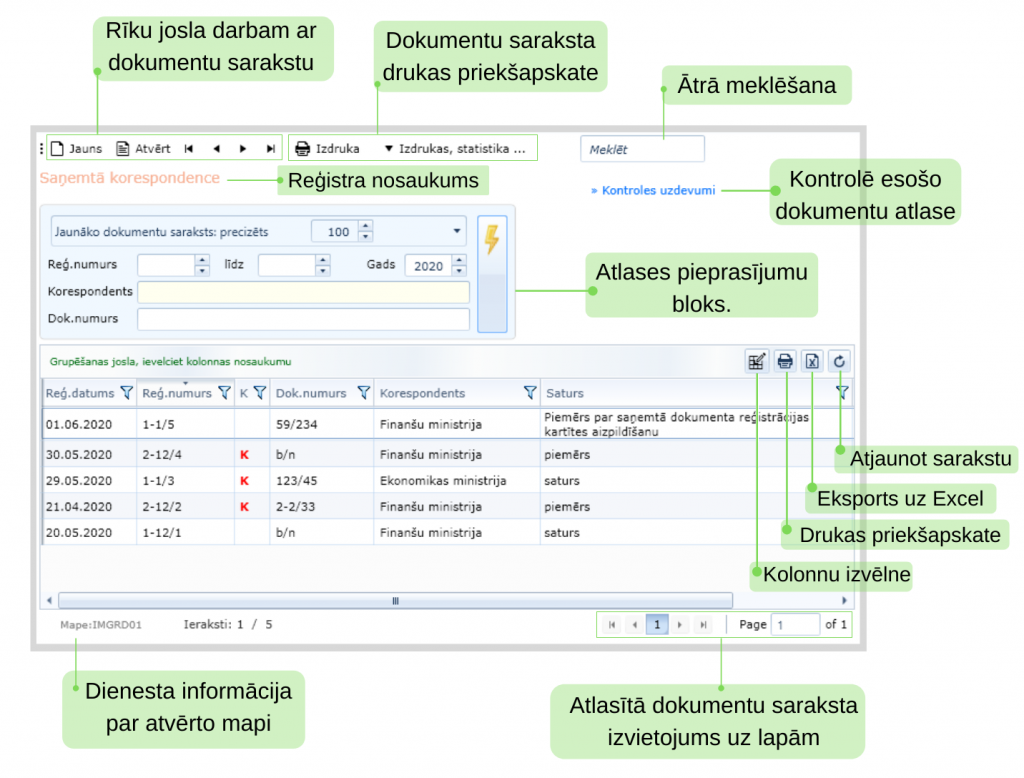Viewport: 1024px width, 778px height.
Task: Jump to the last record in the toolbar
Action: [x=270, y=149]
